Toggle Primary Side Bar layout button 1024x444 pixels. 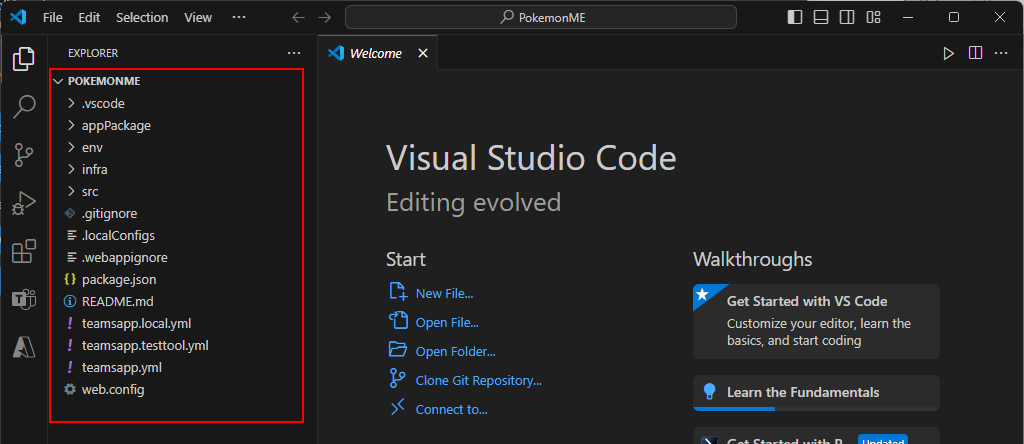pyautogui.click(x=795, y=18)
